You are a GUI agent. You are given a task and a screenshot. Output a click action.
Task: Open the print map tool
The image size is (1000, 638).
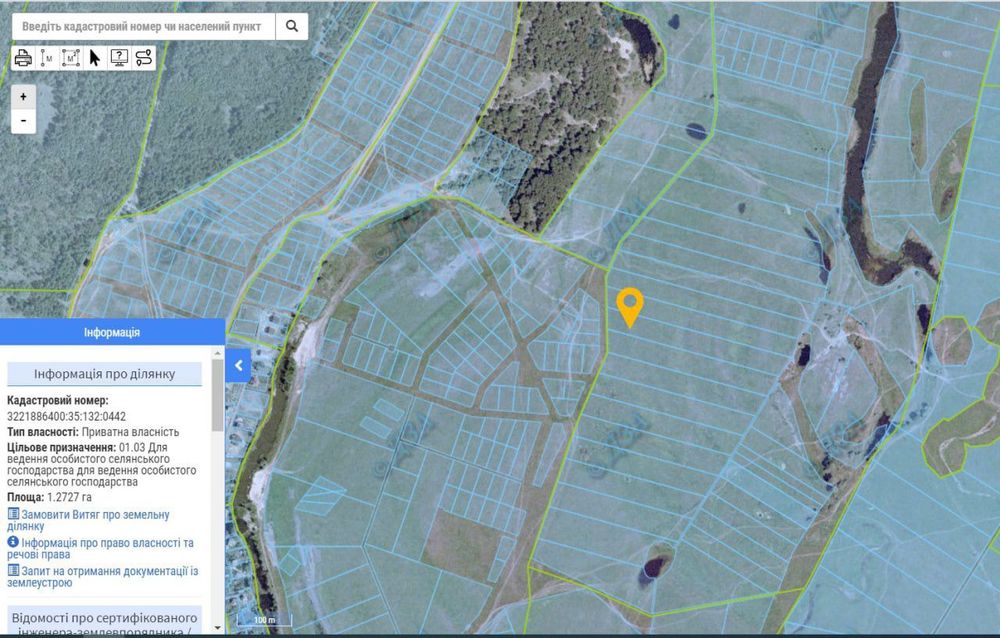23,58
